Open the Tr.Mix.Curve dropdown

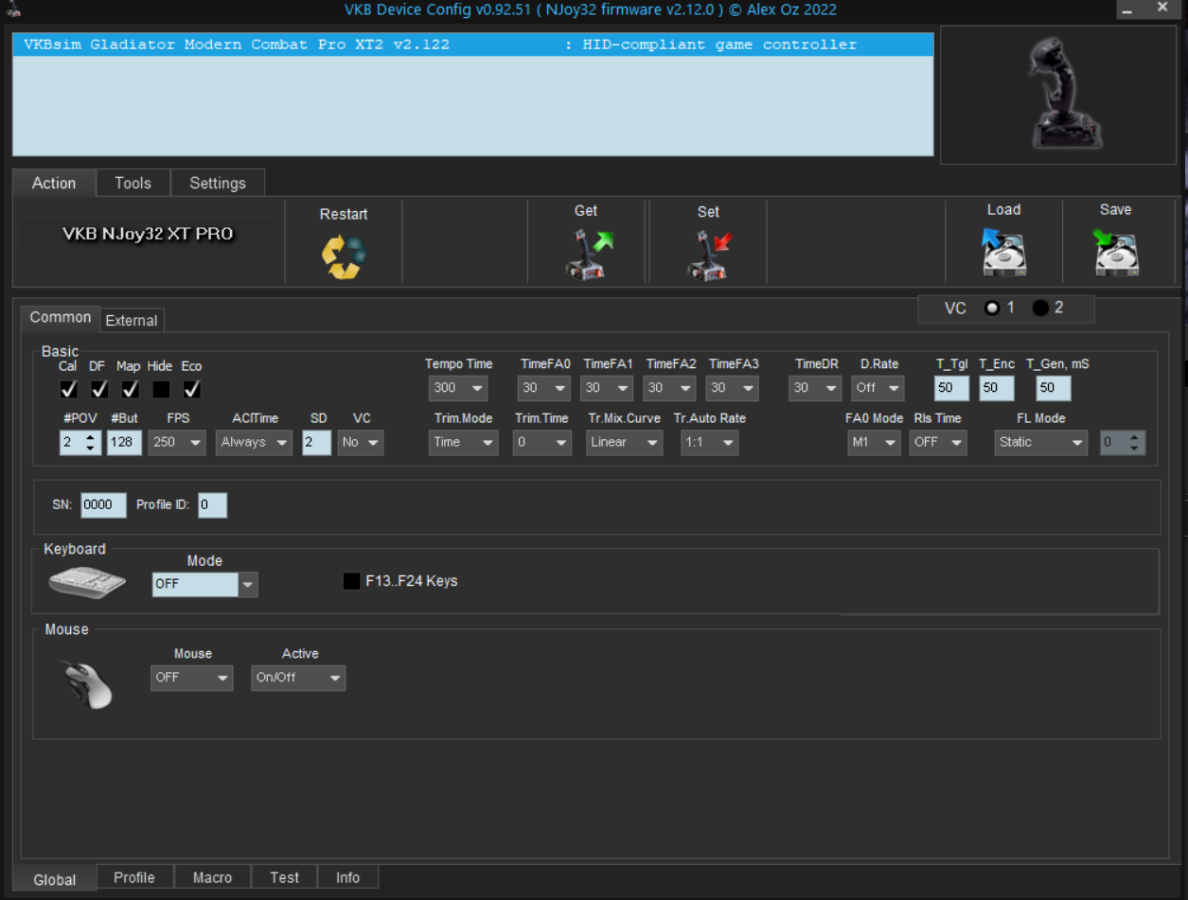pyautogui.click(x=624, y=442)
